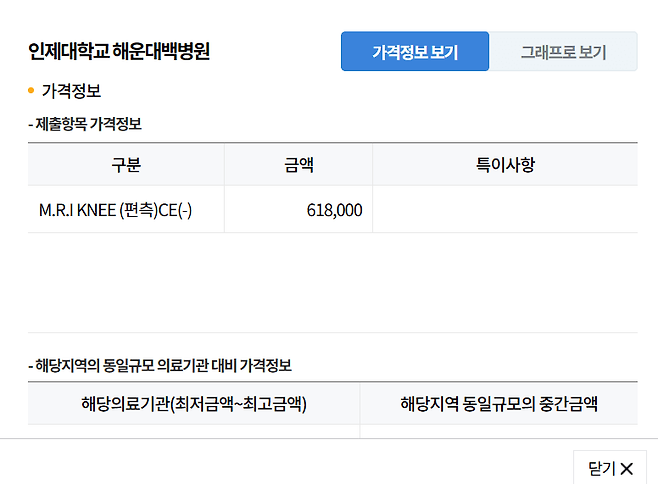Image resolution: width=658 pixels, height=484 pixels.
Task: Select the 해당지역 동일규모의 중간금액 header
Action: pos(499,404)
